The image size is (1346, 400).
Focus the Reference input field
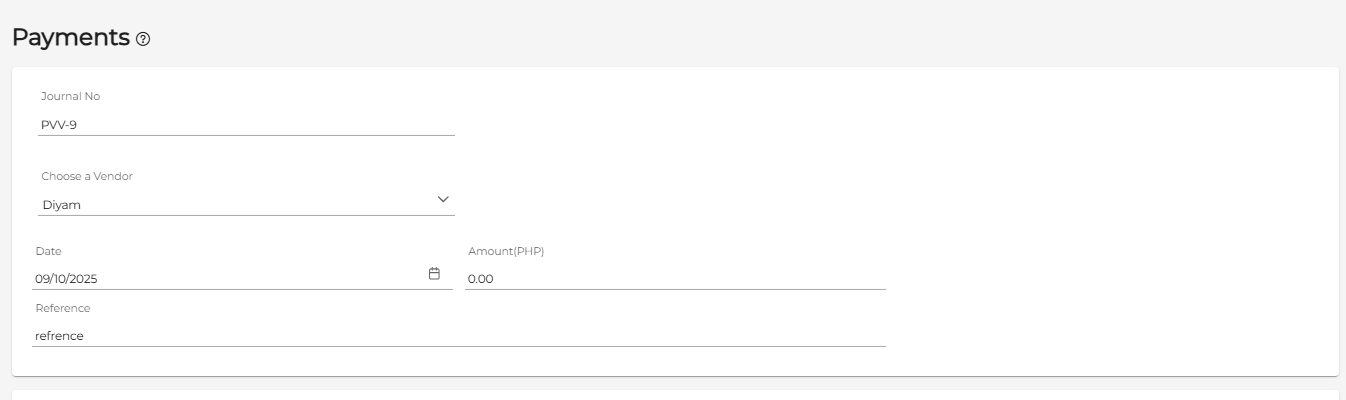459,336
